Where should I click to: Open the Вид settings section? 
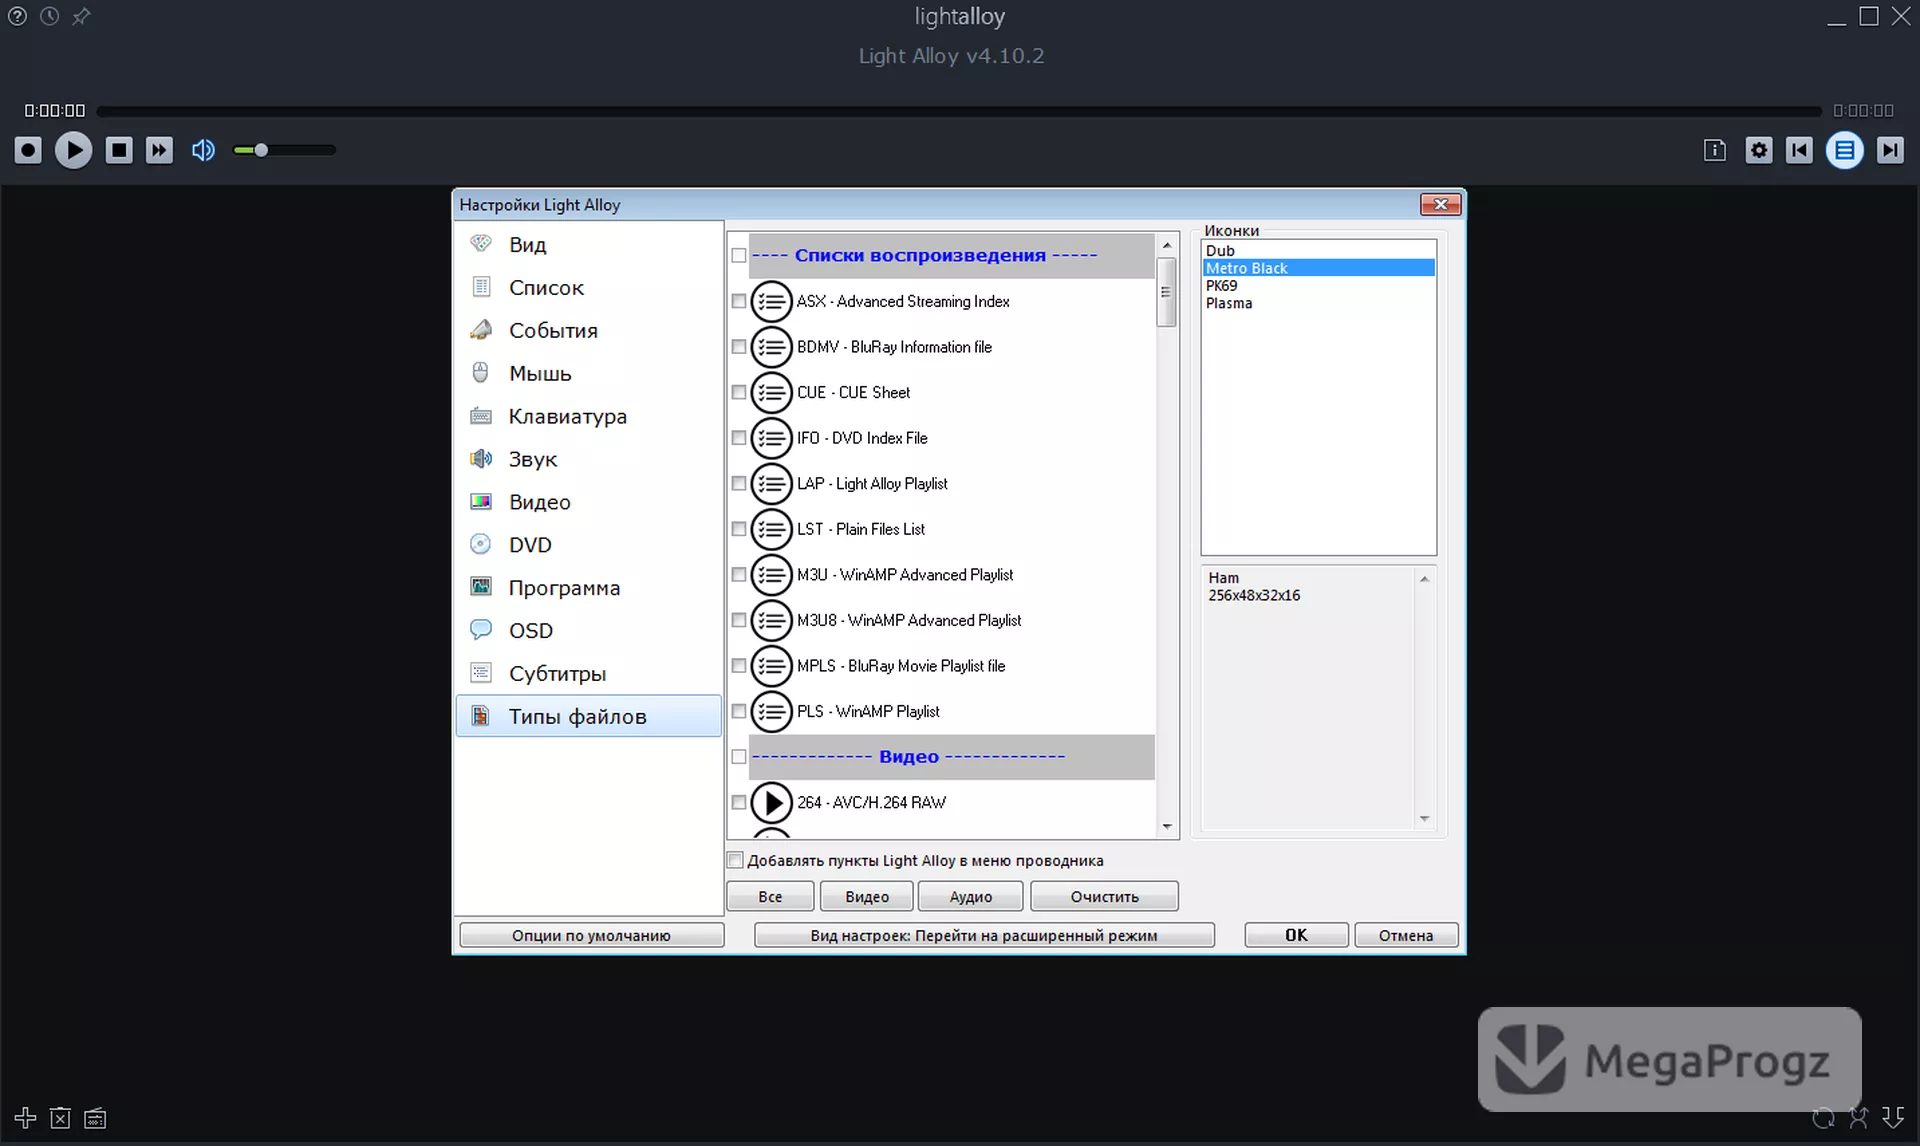coord(588,245)
